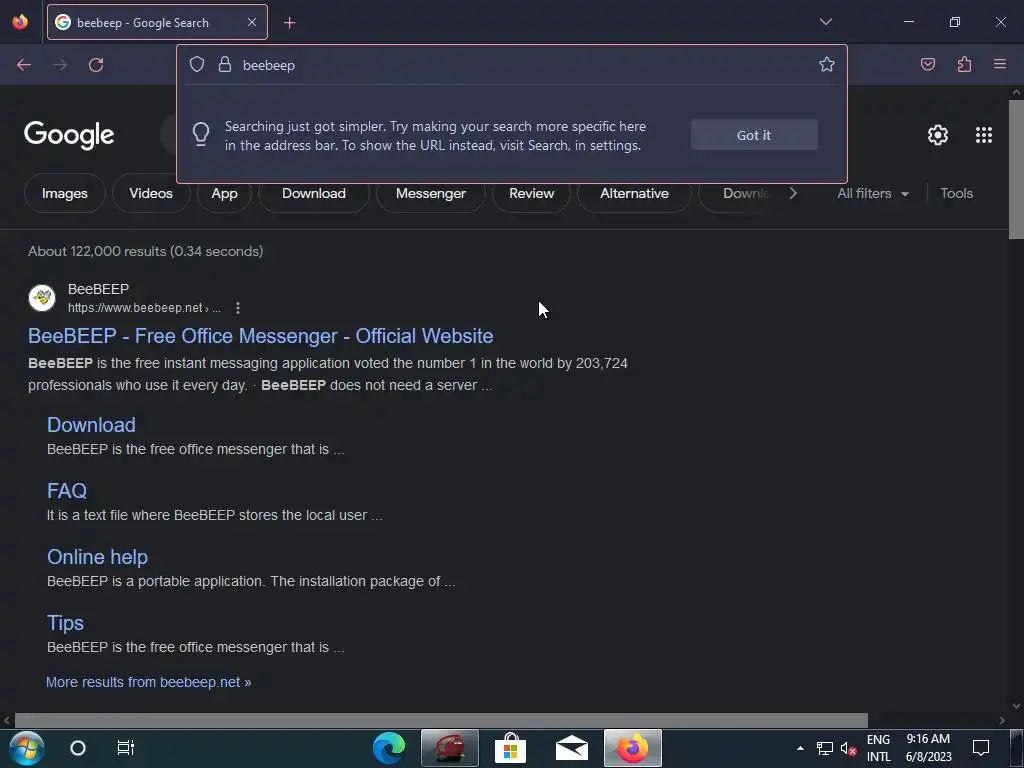Save the page to Pocket
Screen dimensions: 1024x768
(x=927, y=65)
